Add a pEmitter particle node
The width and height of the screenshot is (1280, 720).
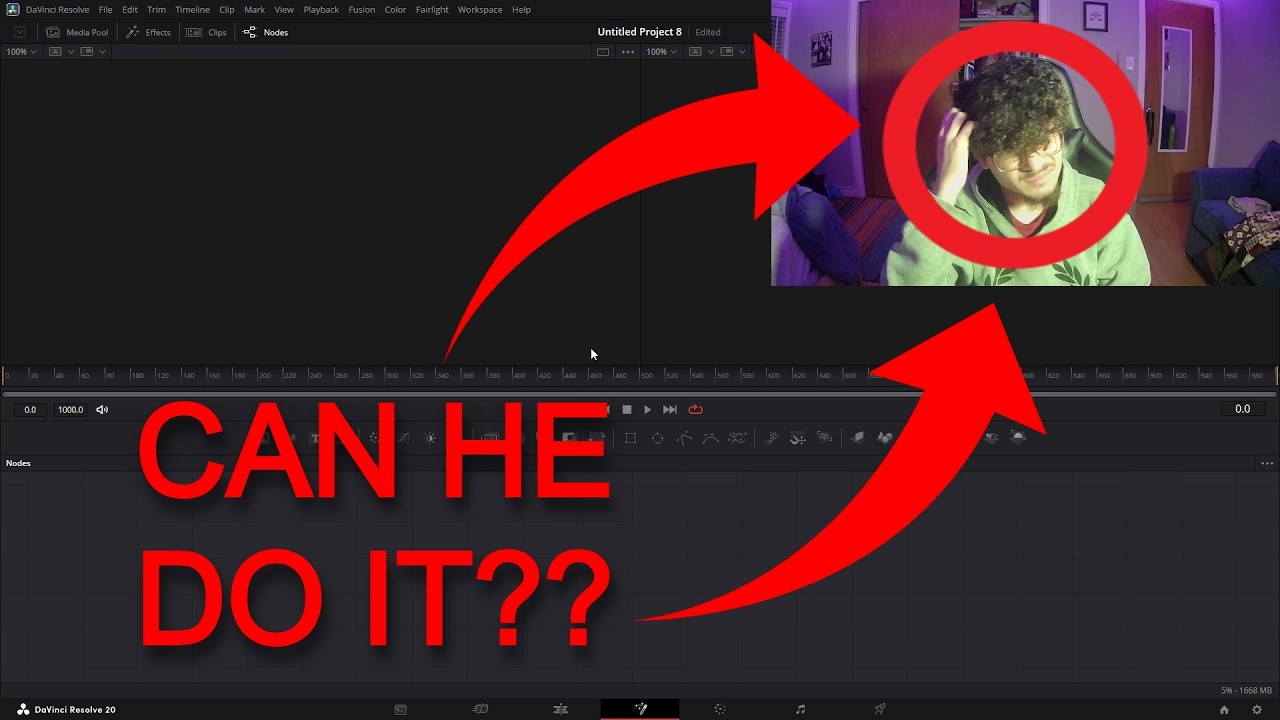[771, 438]
